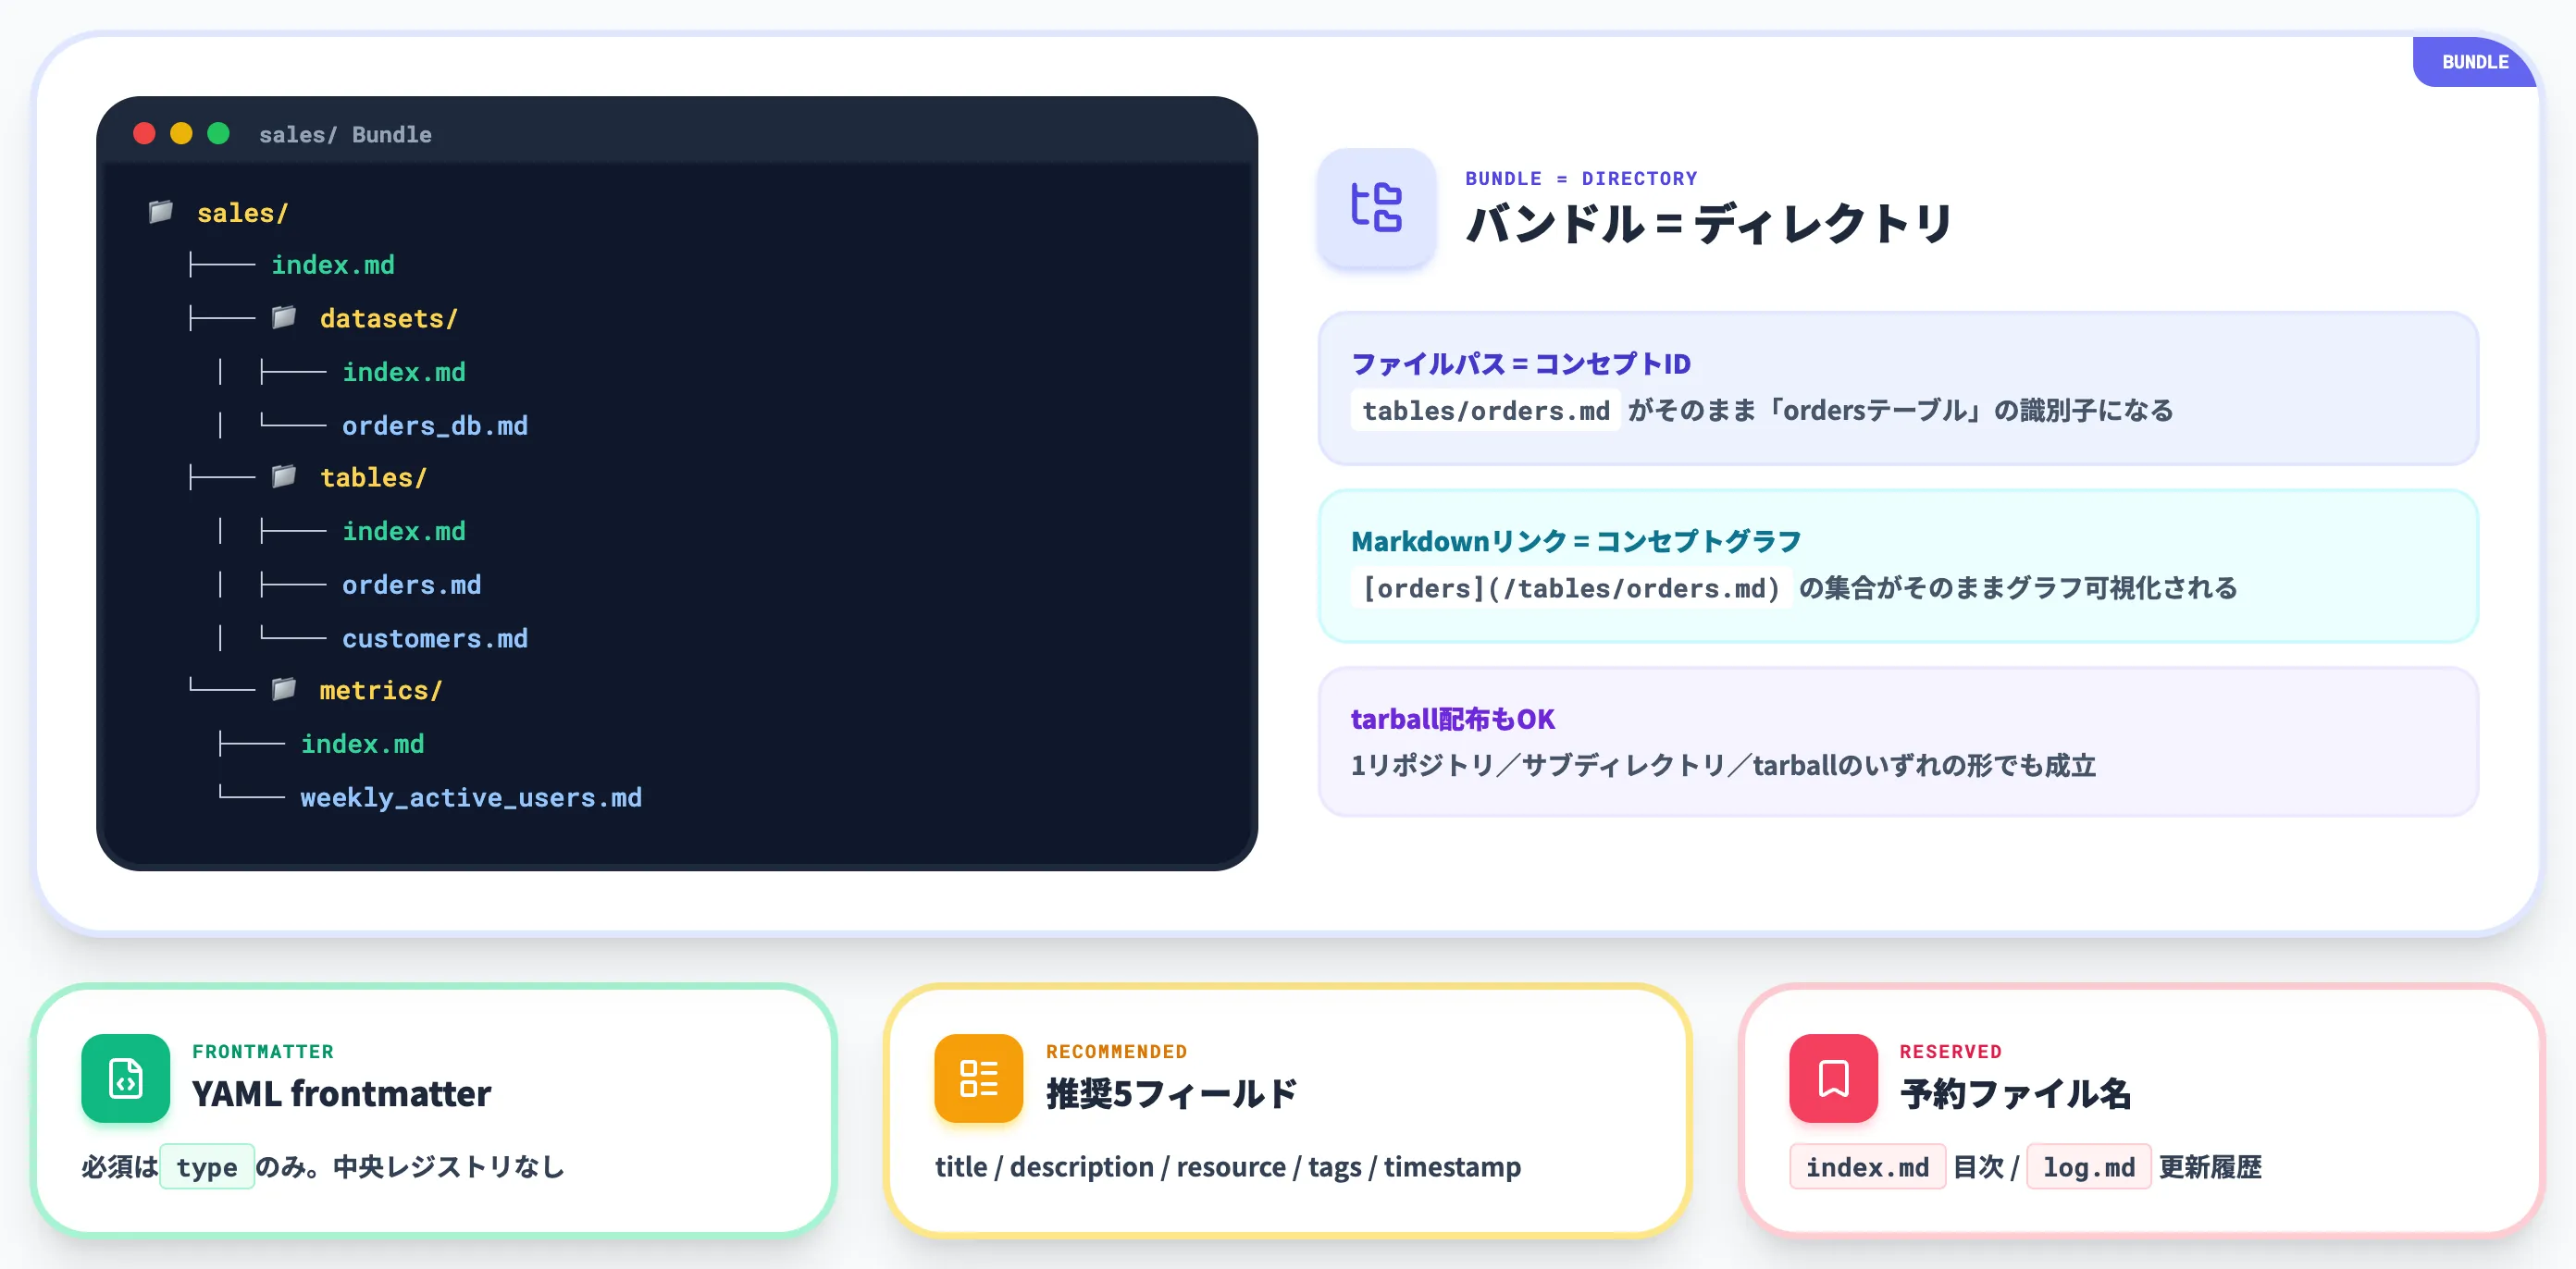Select orders.md in tables folder
The height and width of the screenshot is (1269, 2576).
(411, 585)
